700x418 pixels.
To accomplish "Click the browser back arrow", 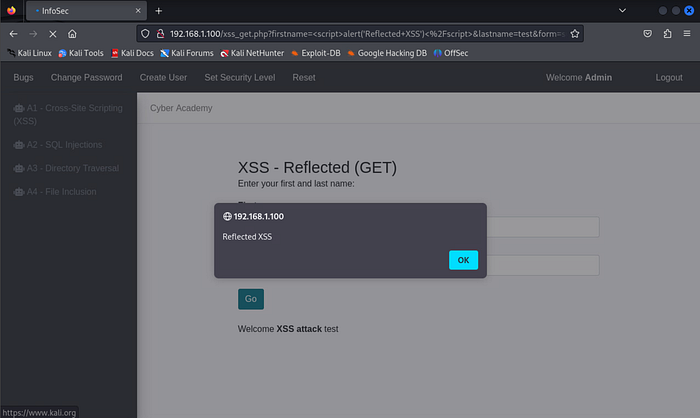I will click(x=13, y=34).
